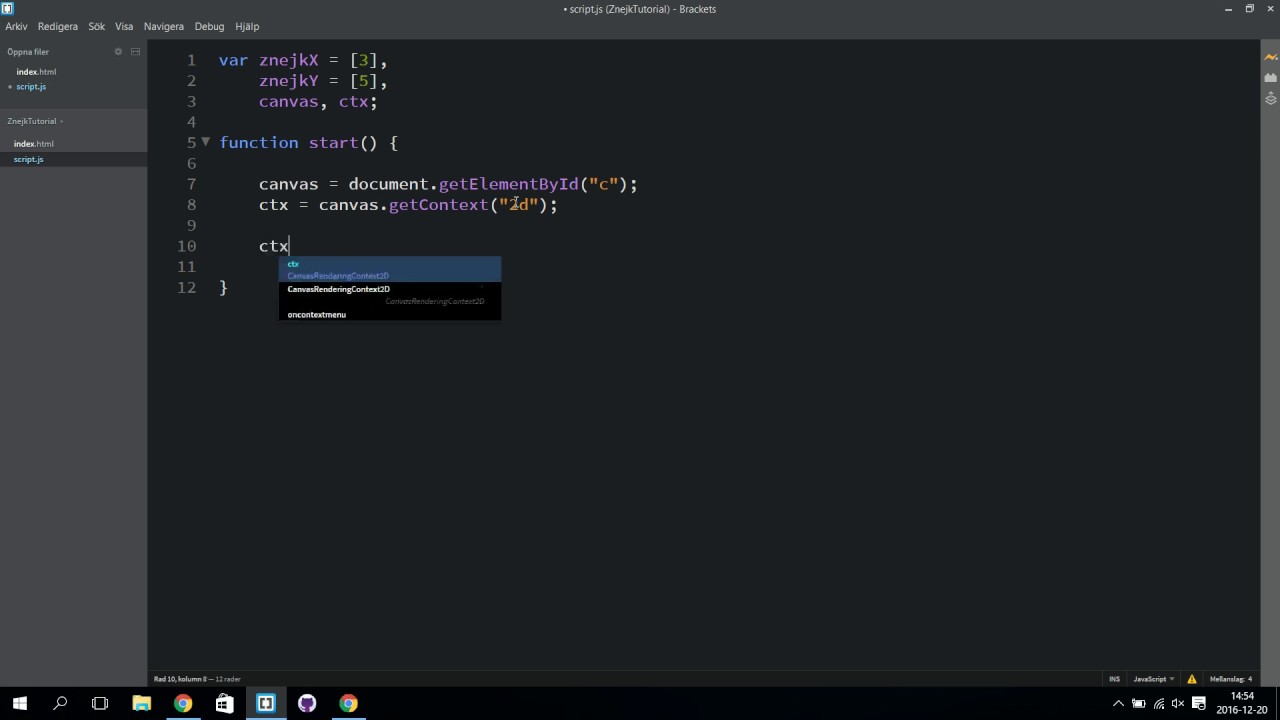The height and width of the screenshot is (720, 1280).
Task: Open the Sök menu
Action: point(96,26)
